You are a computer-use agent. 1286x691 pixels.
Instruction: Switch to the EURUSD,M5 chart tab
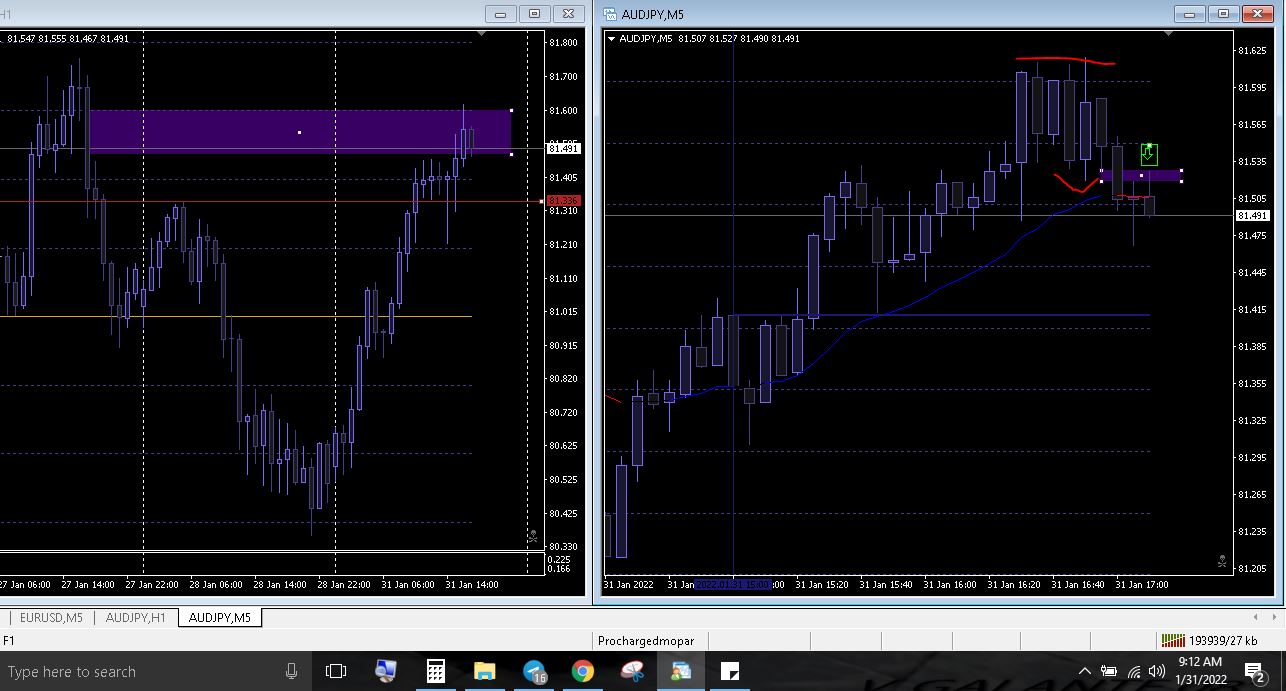[51, 618]
